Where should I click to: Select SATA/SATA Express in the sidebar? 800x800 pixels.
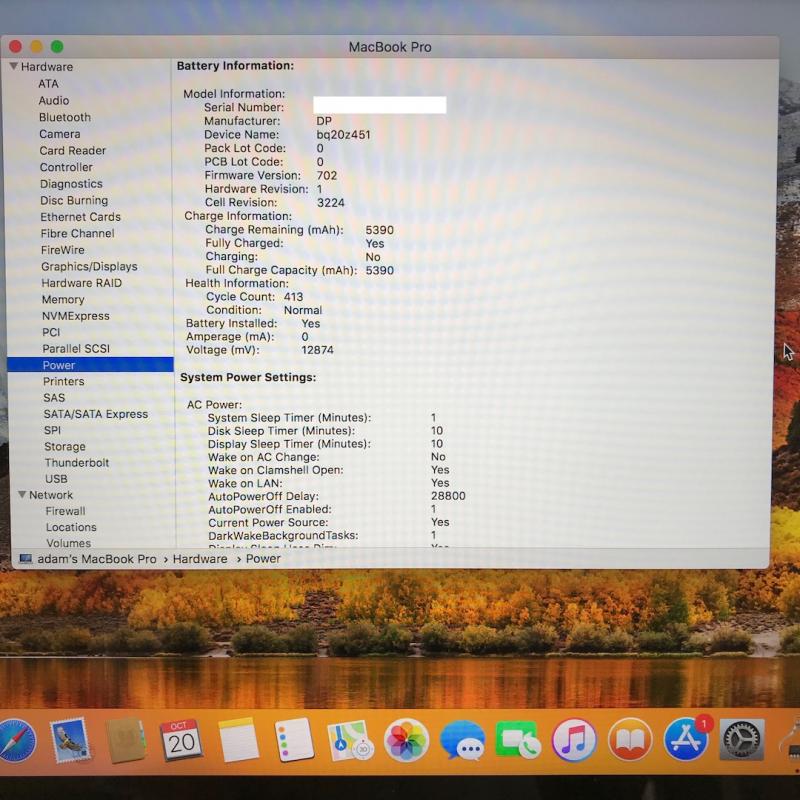point(96,414)
